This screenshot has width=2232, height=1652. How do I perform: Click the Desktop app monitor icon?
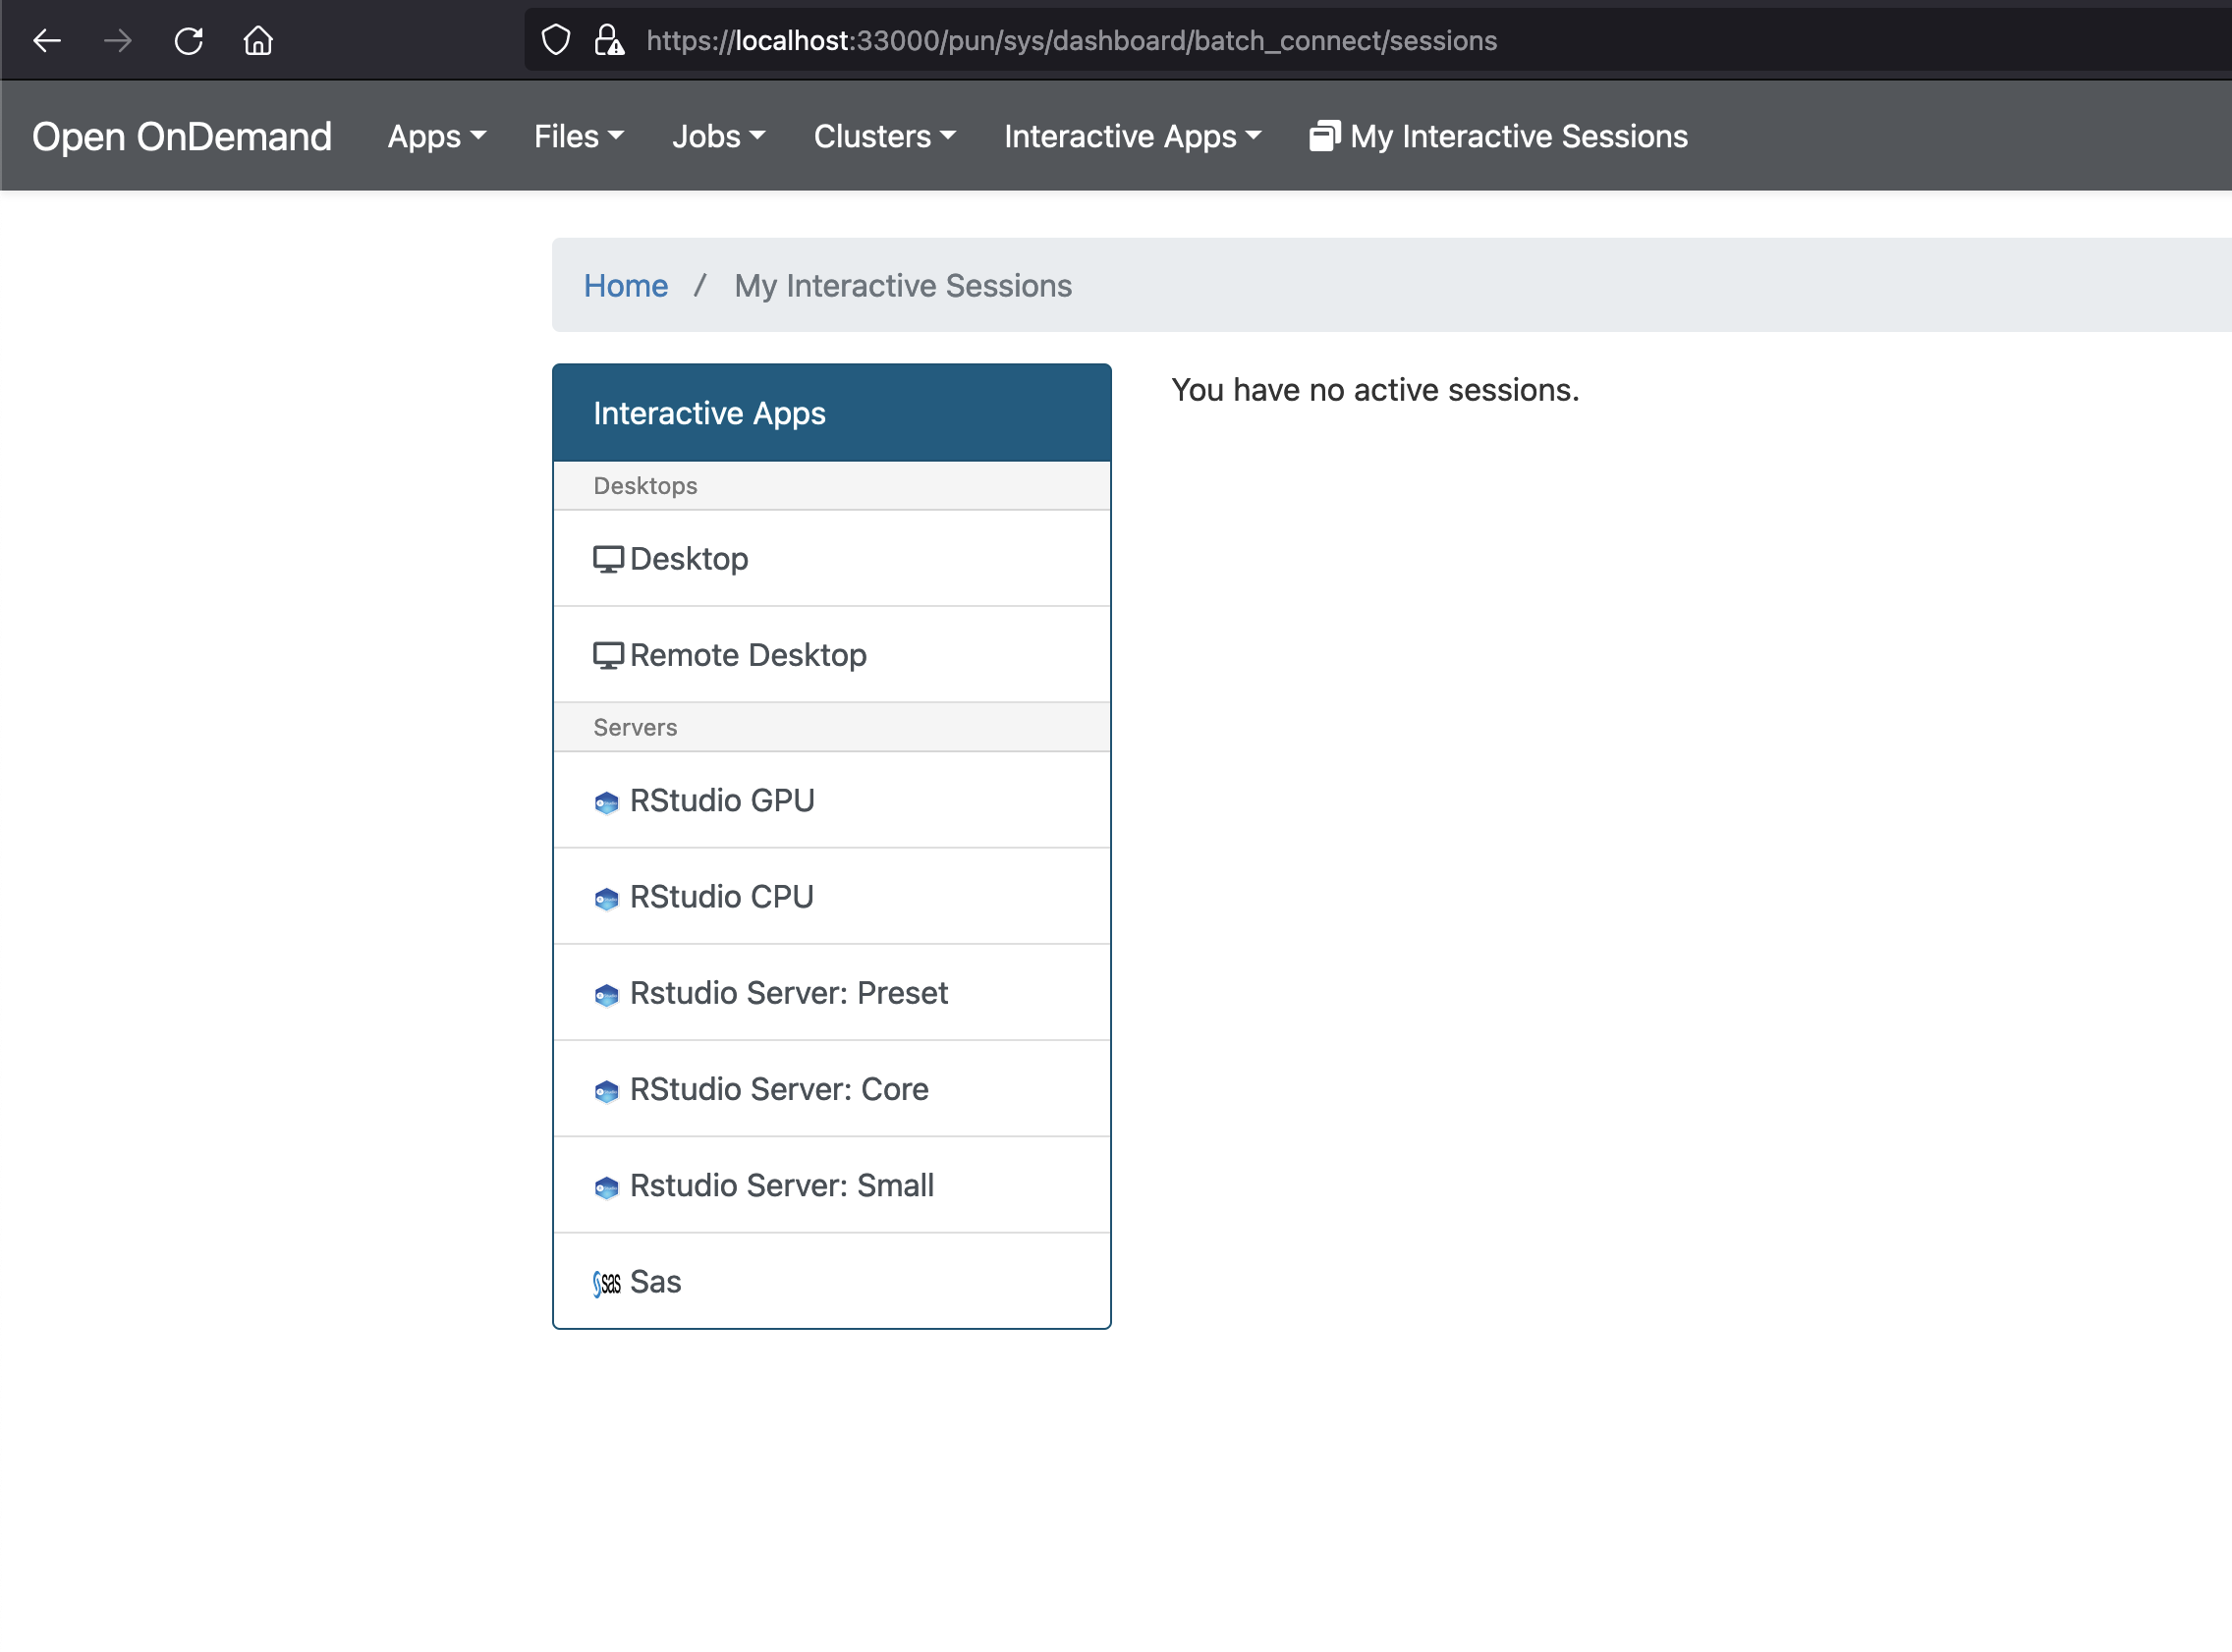[x=607, y=557]
